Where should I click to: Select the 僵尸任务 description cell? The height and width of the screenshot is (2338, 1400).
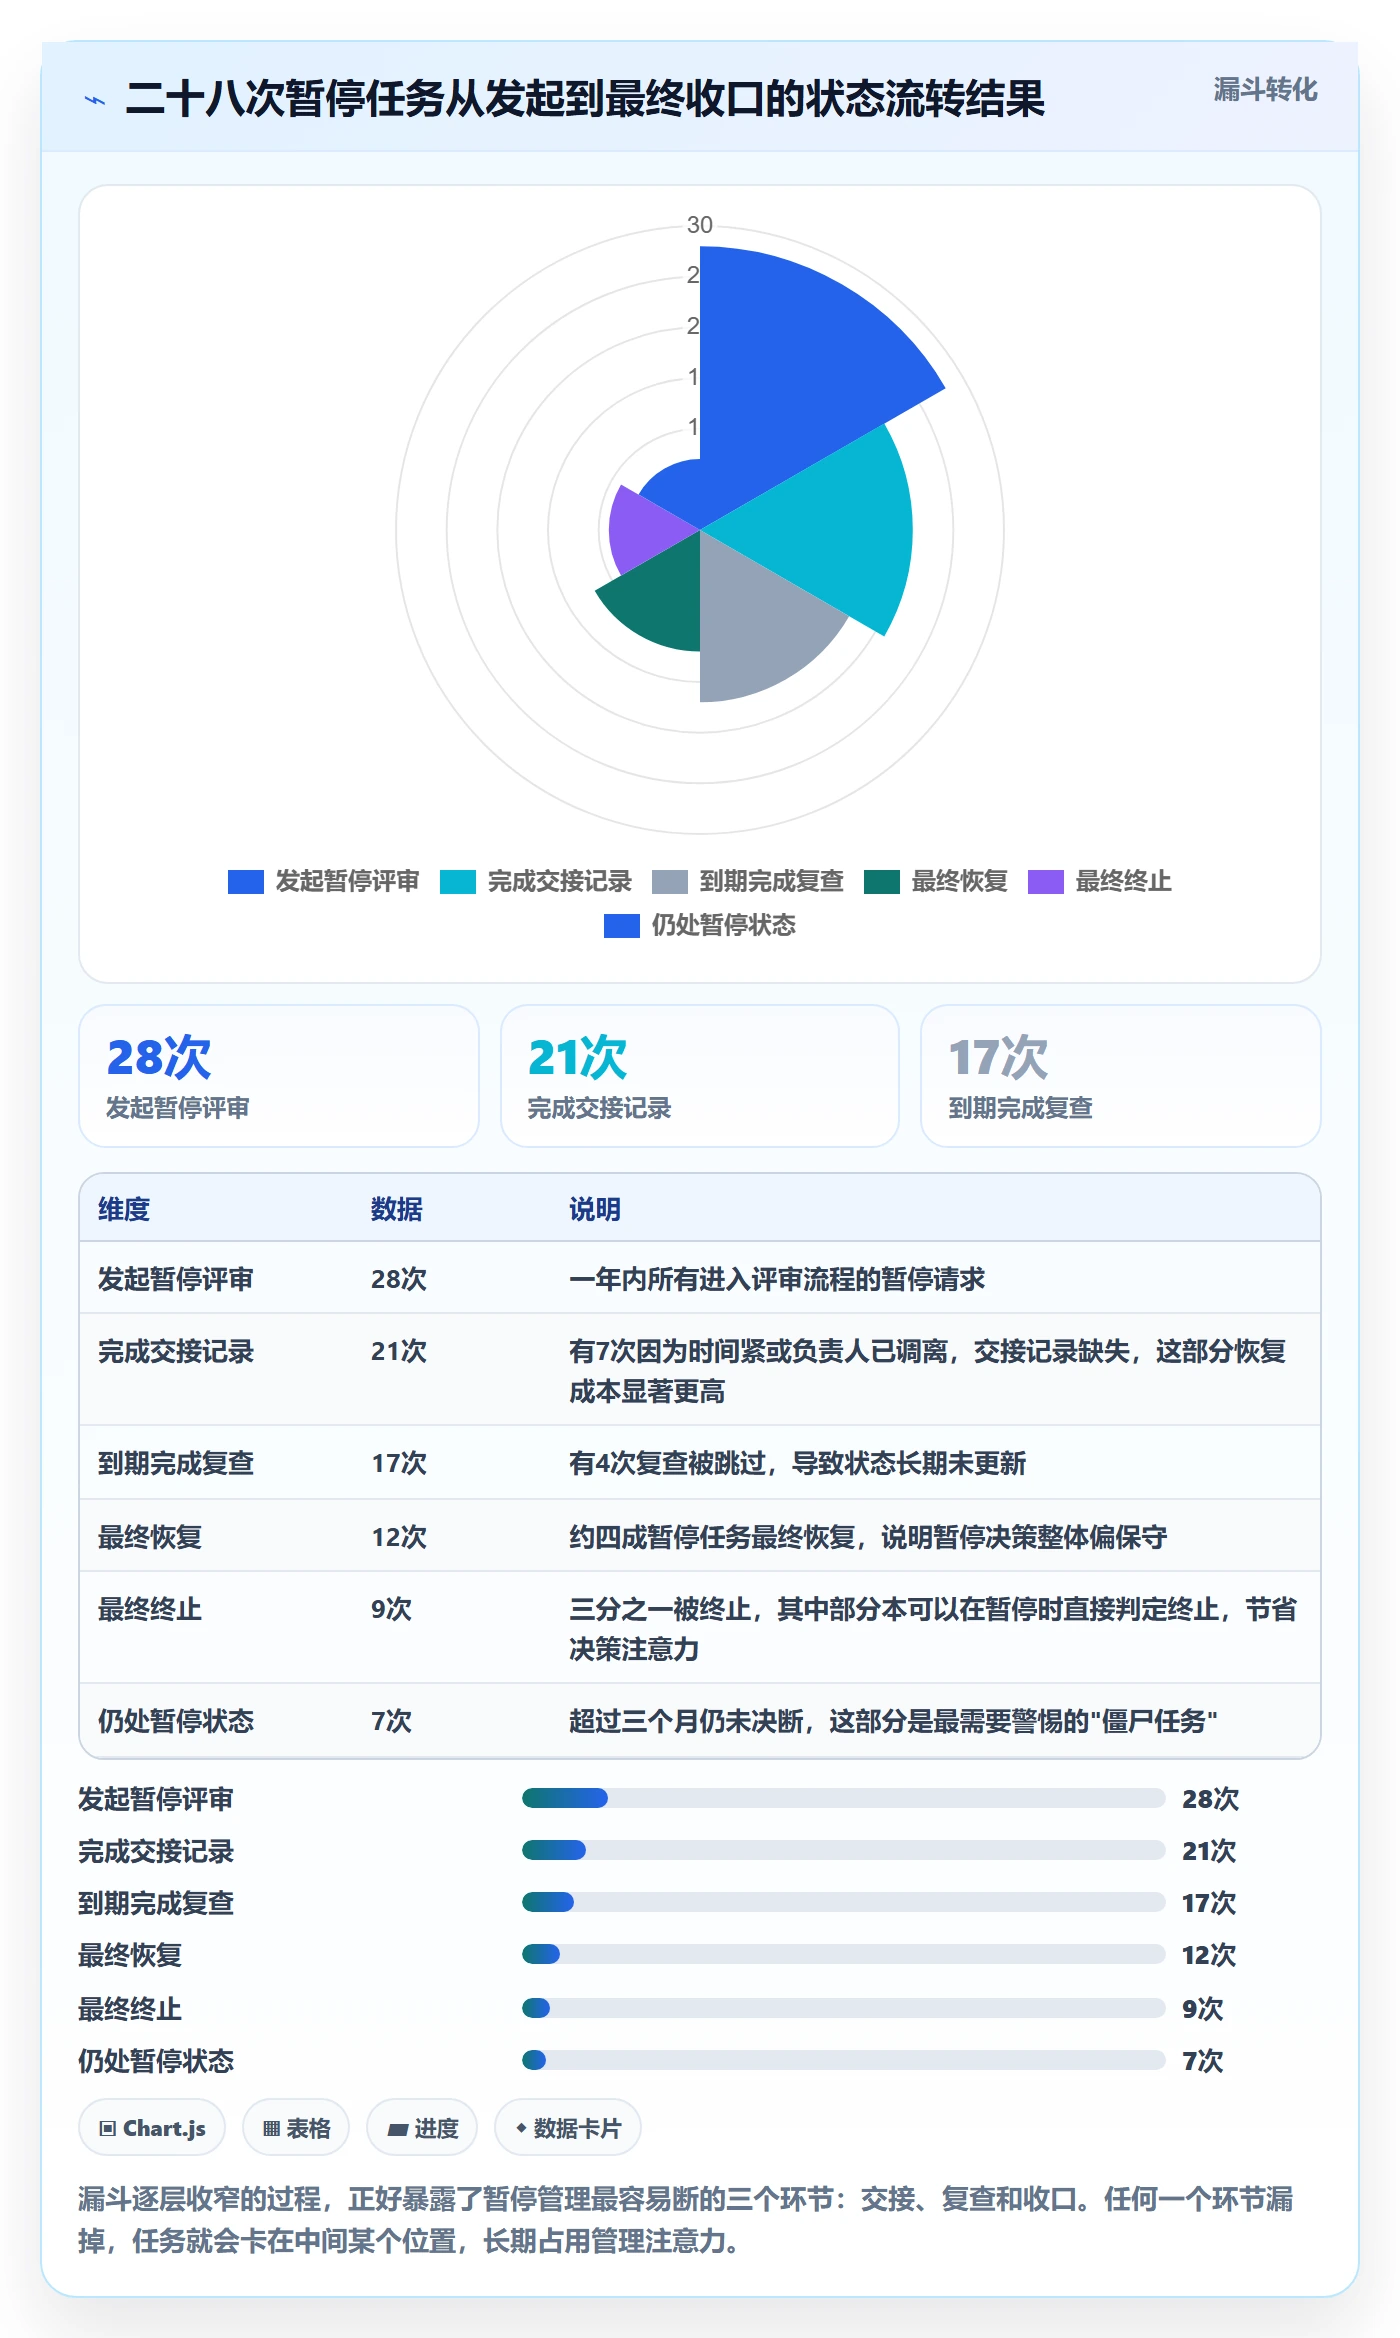[893, 1721]
